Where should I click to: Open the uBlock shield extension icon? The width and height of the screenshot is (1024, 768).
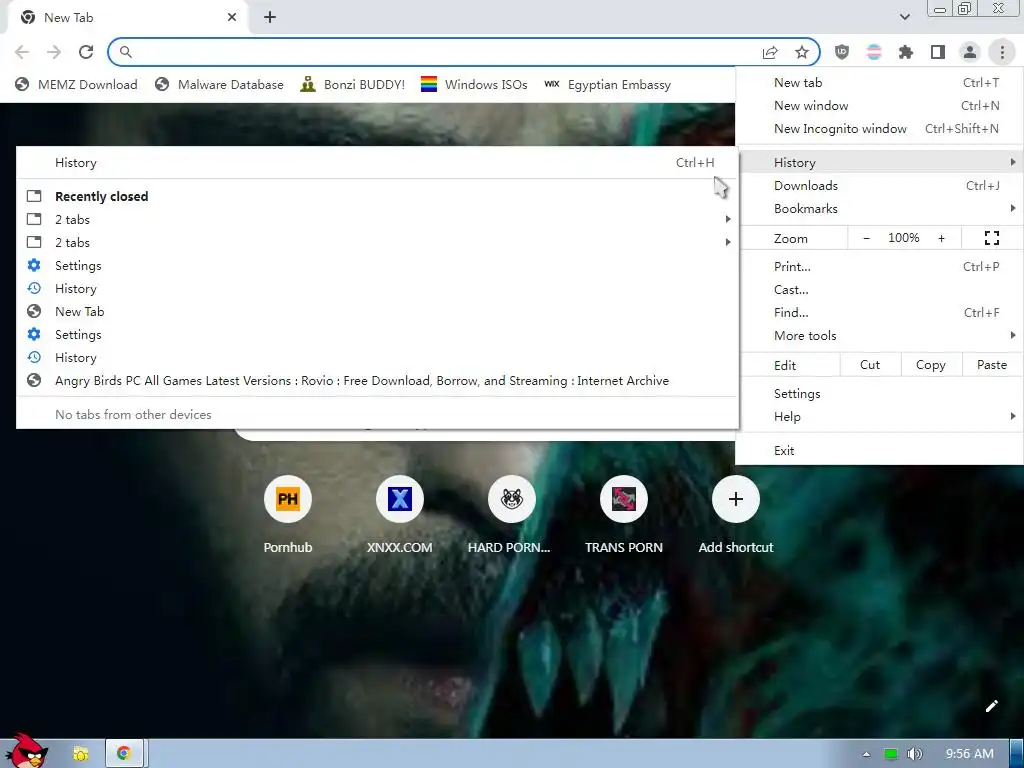(x=842, y=52)
